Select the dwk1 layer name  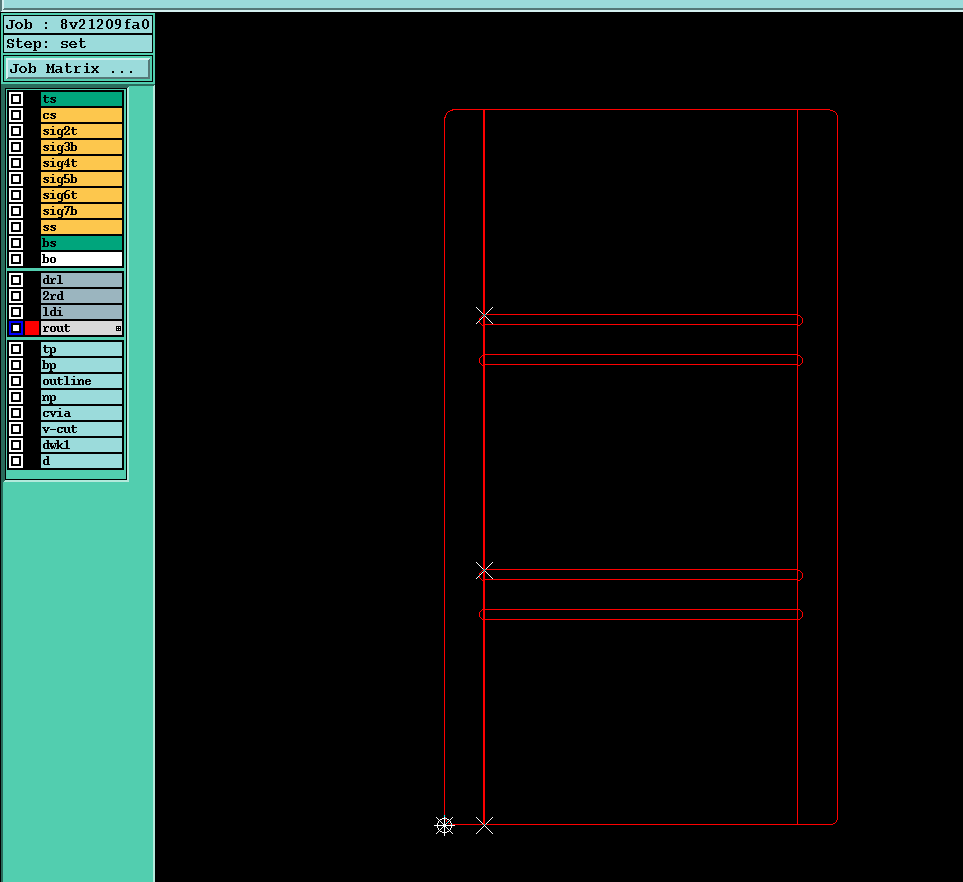[x=82, y=445]
